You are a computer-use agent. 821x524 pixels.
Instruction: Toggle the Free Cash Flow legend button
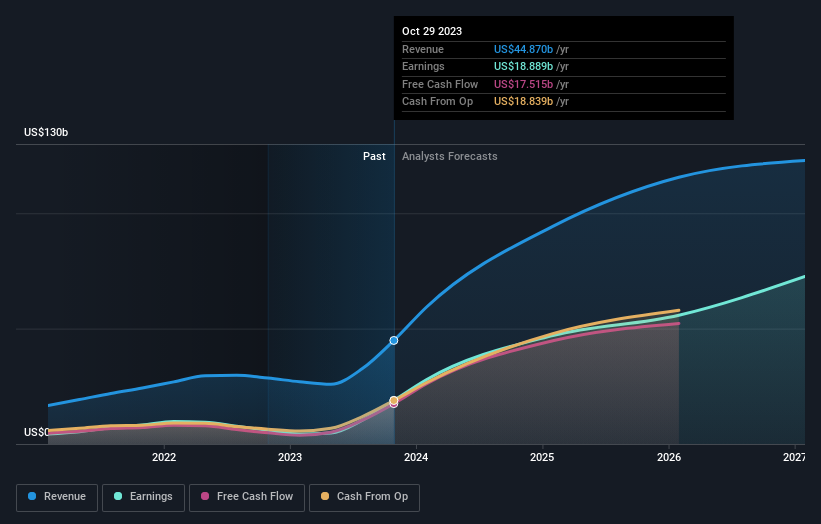[247, 497]
